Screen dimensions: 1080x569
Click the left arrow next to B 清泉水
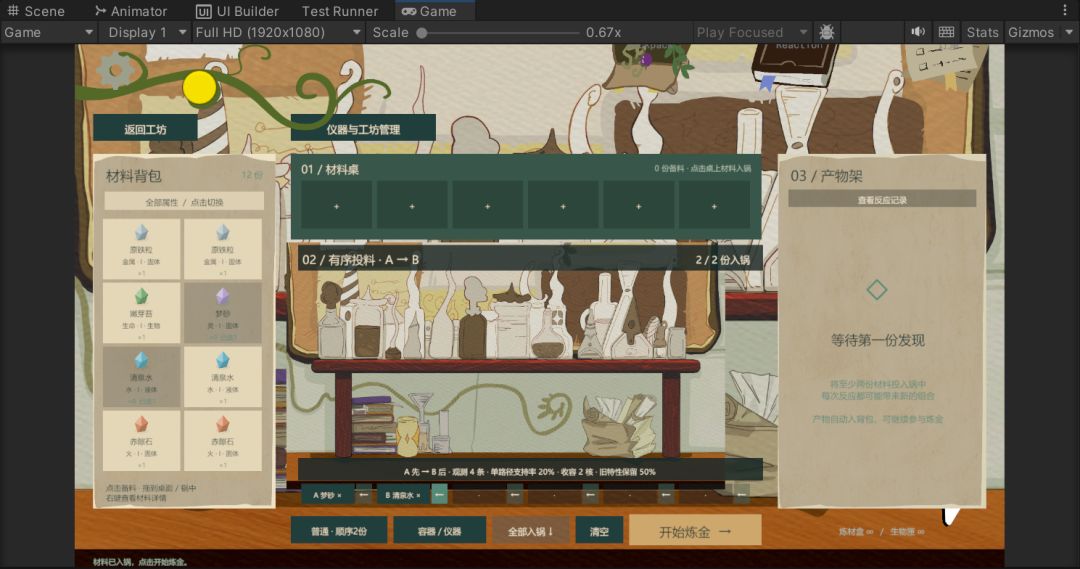[x=439, y=495]
